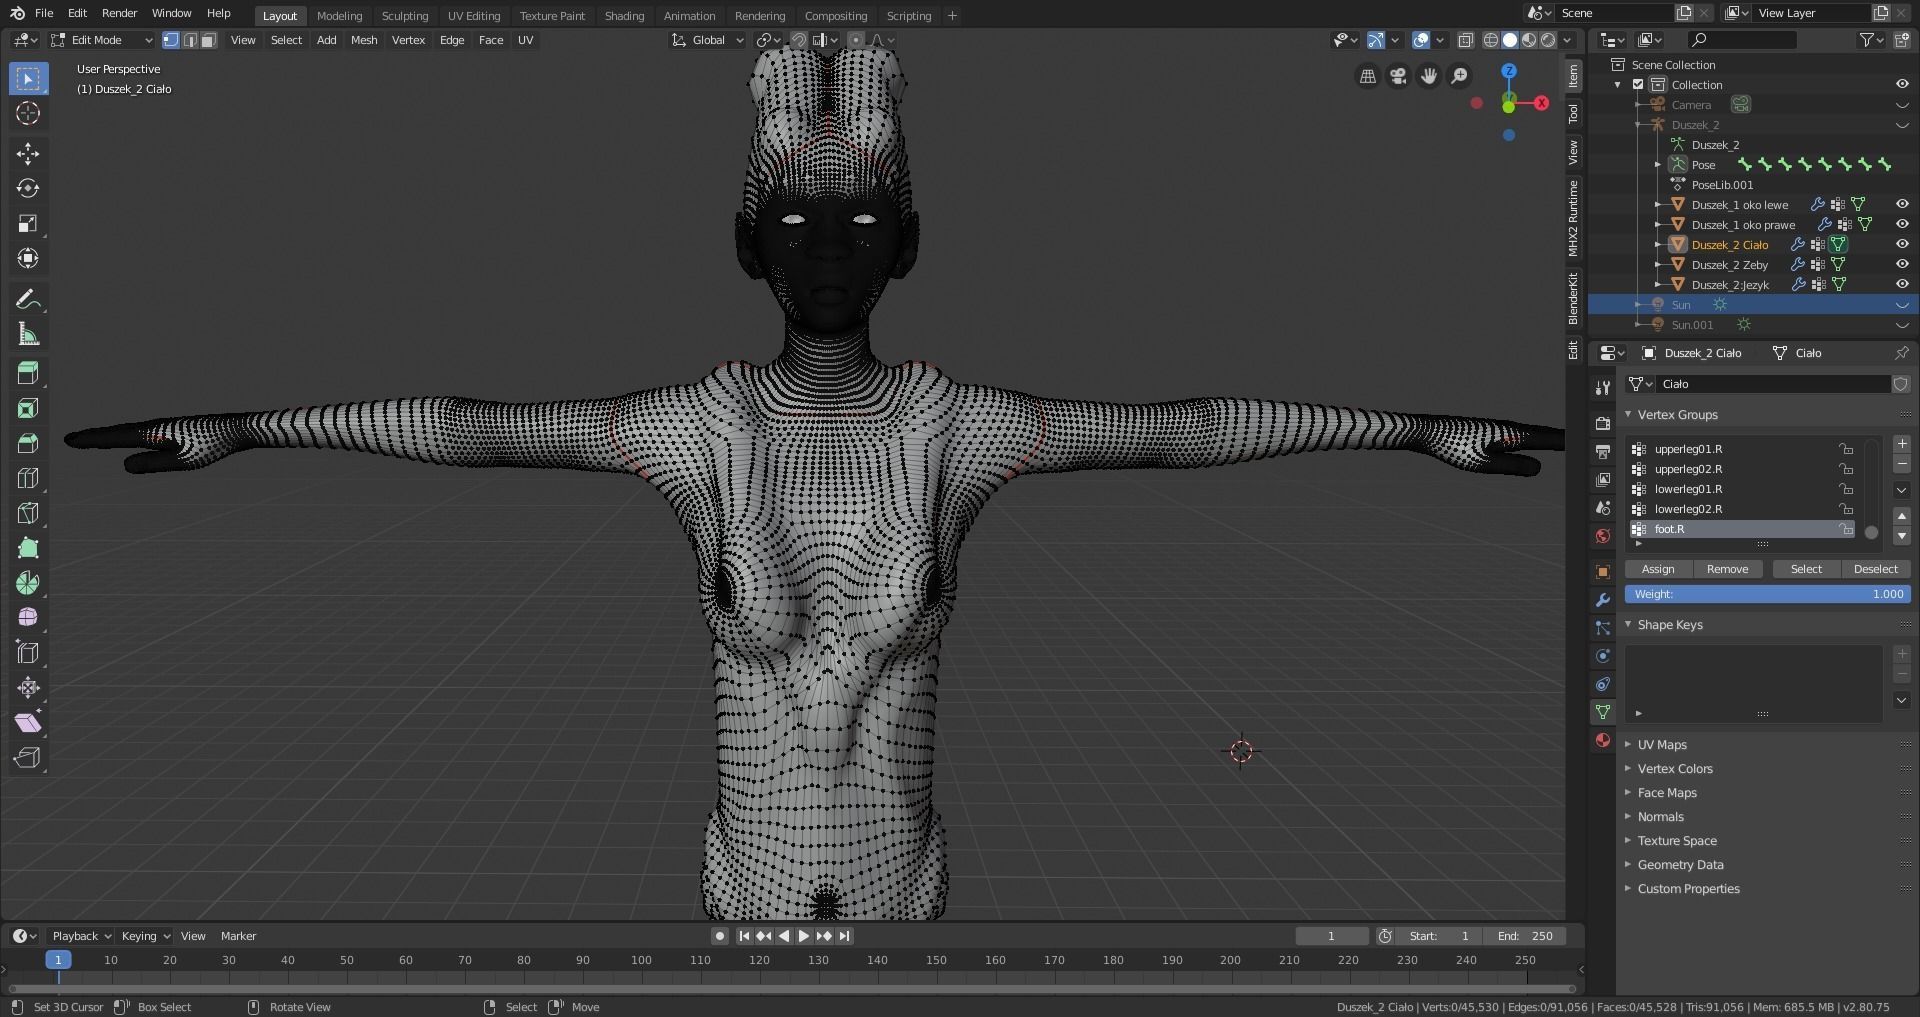Click the Assign vertex group button

(1658, 569)
